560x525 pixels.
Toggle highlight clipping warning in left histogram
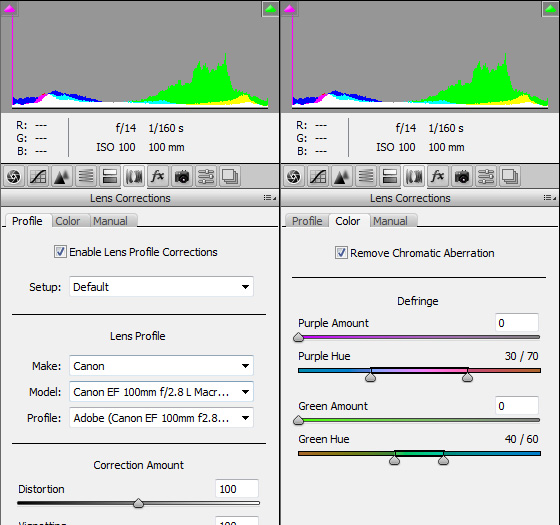click(x=270, y=9)
